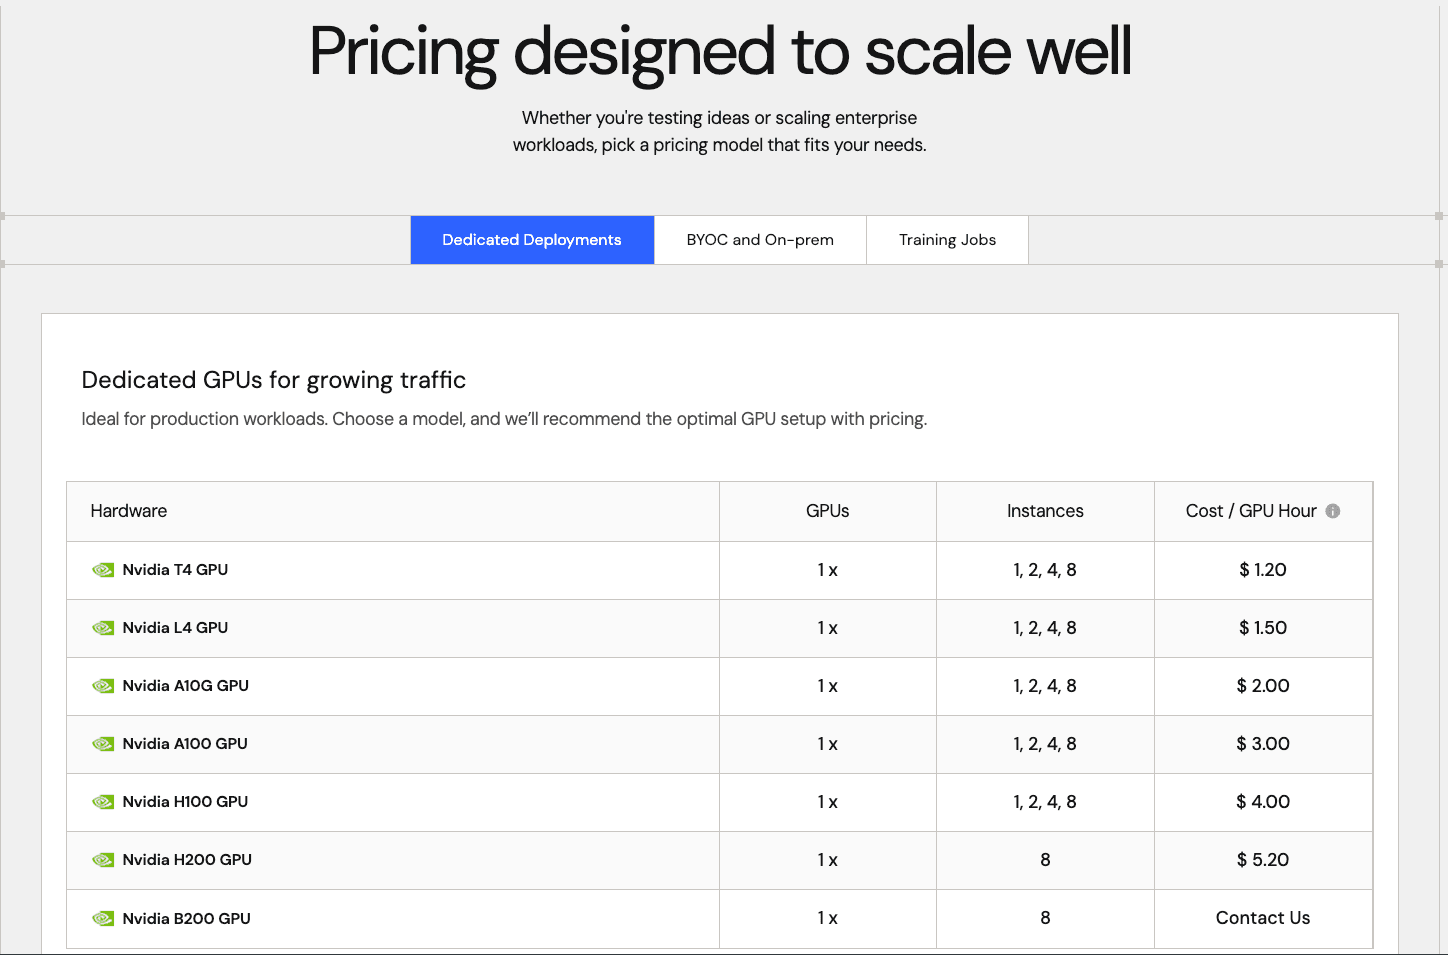Viewport: 1448px width, 955px height.
Task: Select the Nvidia B200 GPU hardware name
Action: (x=187, y=918)
